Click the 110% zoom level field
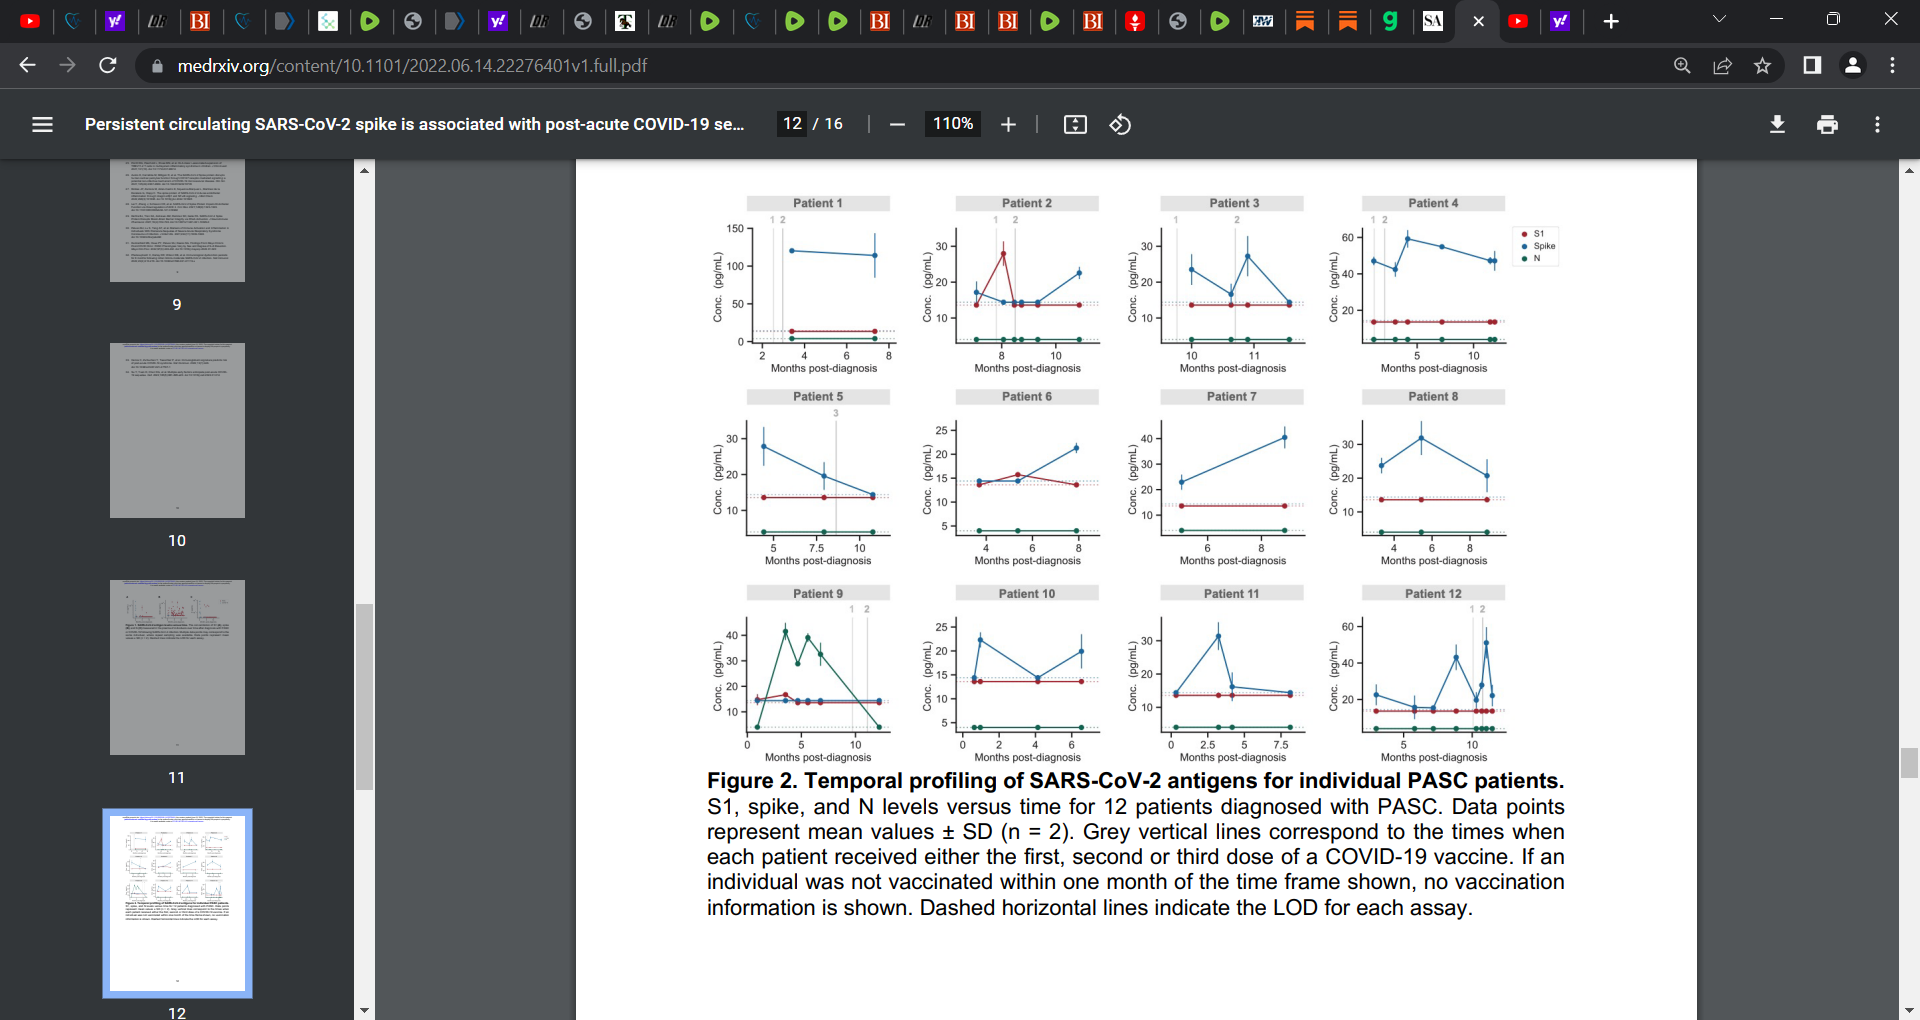 [x=953, y=124]
